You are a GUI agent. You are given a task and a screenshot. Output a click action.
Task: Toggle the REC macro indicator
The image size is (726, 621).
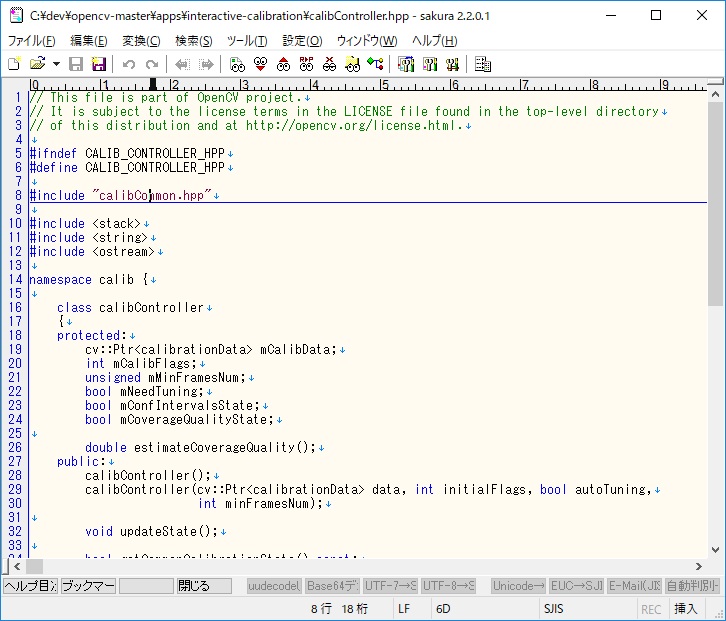tap(651, 608)
